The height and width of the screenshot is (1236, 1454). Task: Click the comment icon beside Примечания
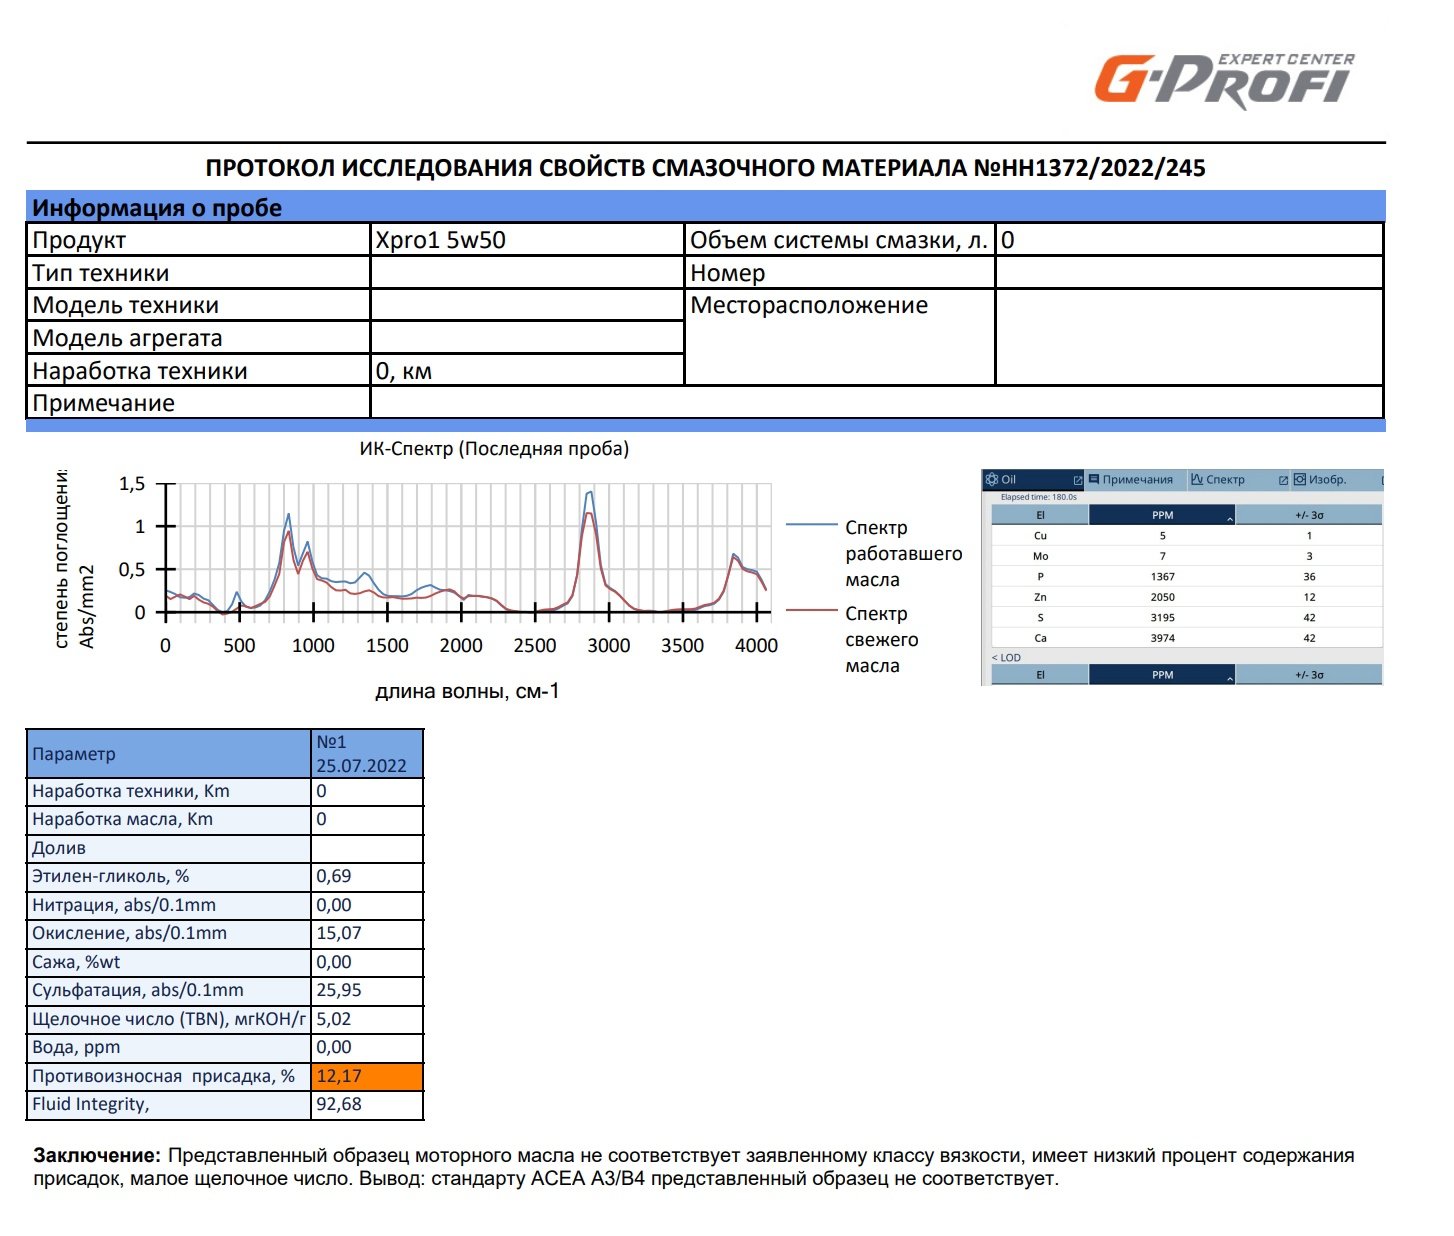[x=1094, y=479]
